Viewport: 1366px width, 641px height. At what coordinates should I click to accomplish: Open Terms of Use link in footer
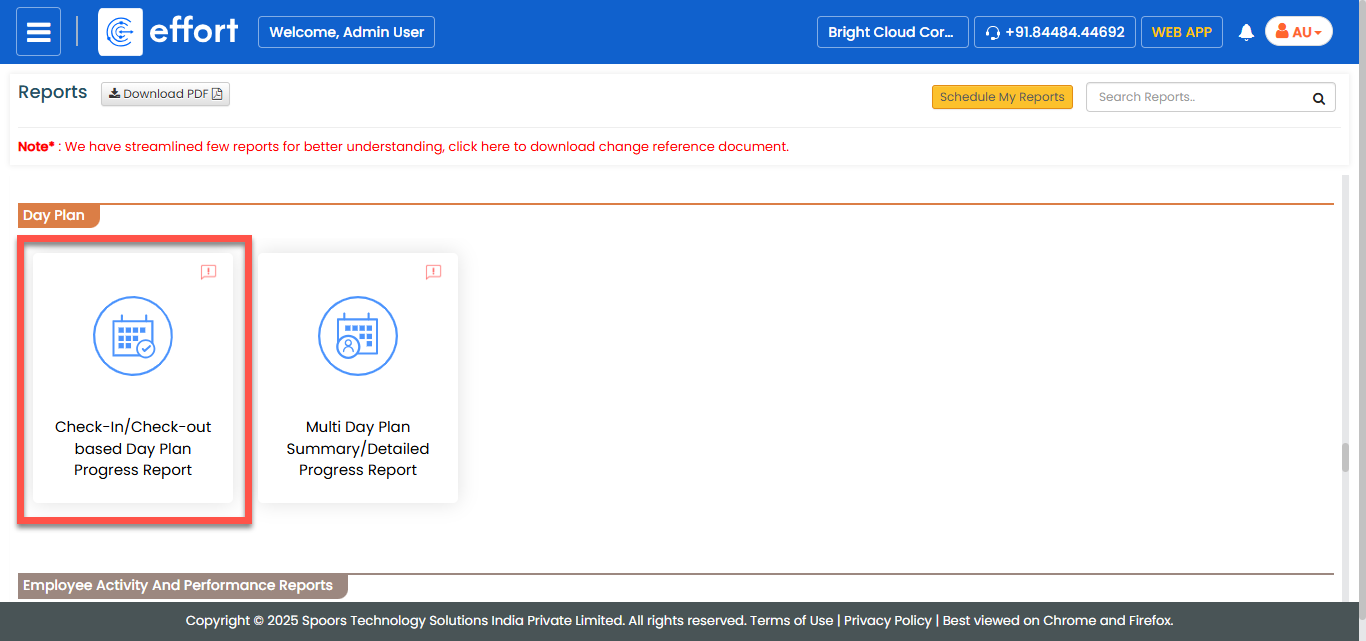791,620
